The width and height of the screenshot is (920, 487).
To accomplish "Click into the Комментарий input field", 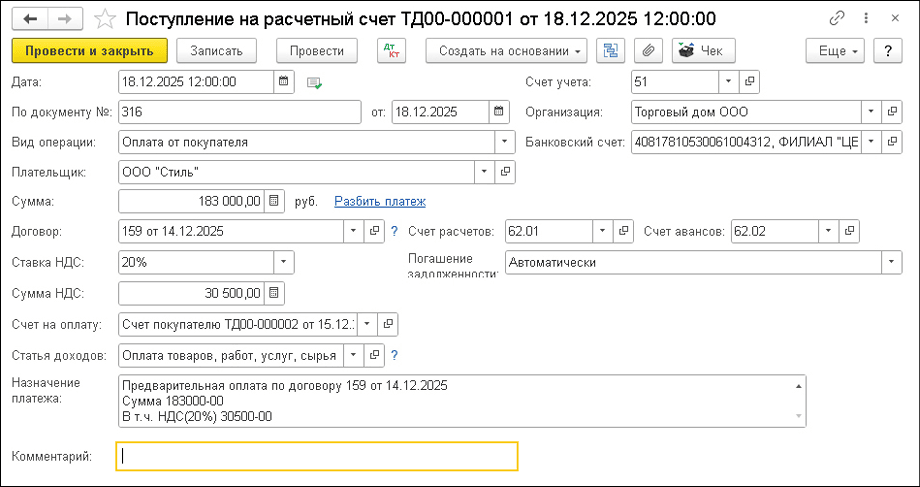I will 317,456.
